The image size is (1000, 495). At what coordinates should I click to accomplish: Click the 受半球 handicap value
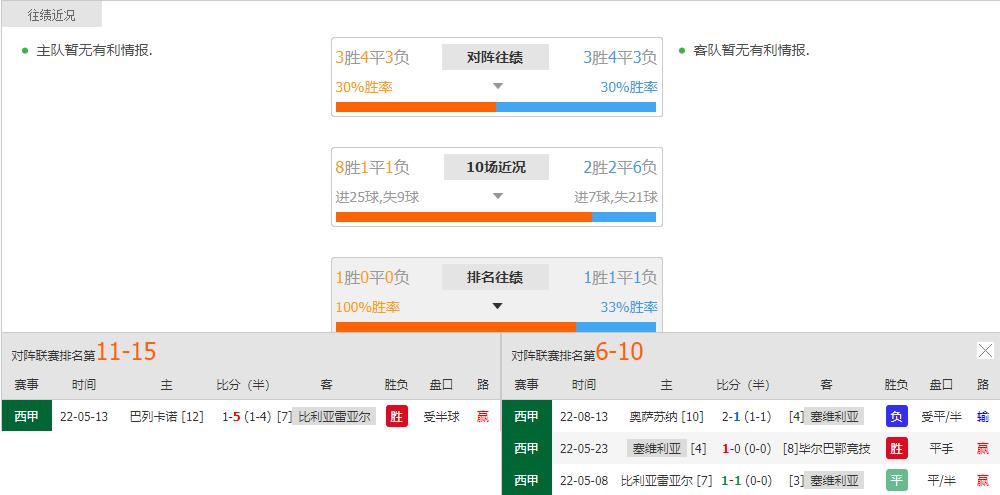441,417
